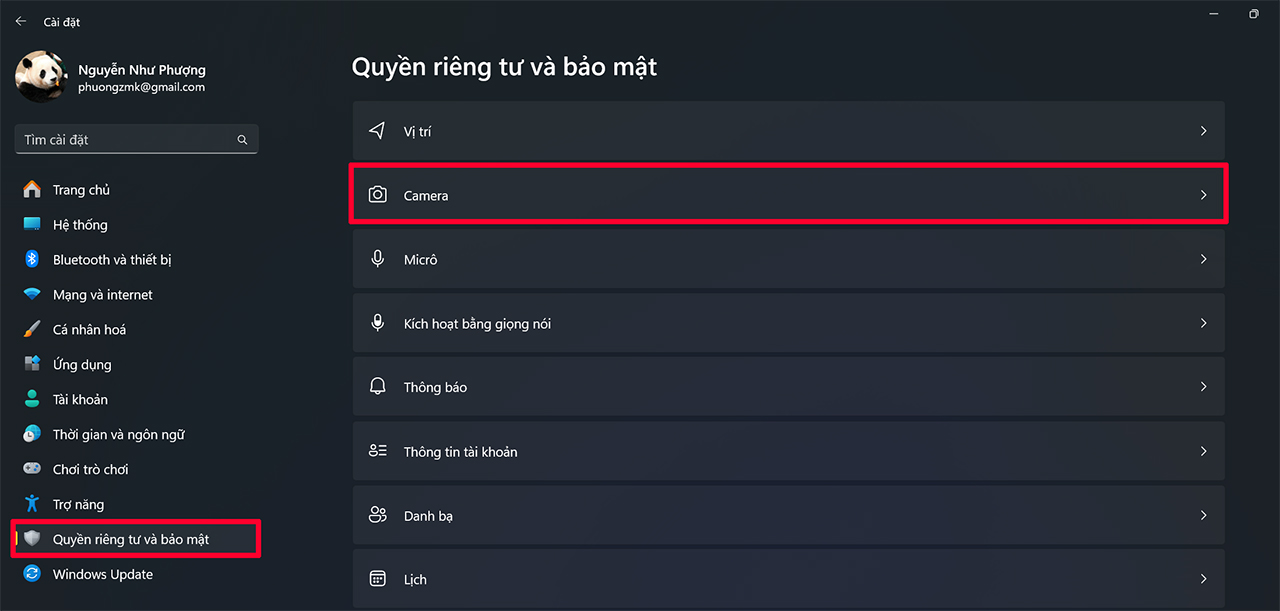Click the microphone icon beside Micrô

pyautogui.click(x=377, y=259)
